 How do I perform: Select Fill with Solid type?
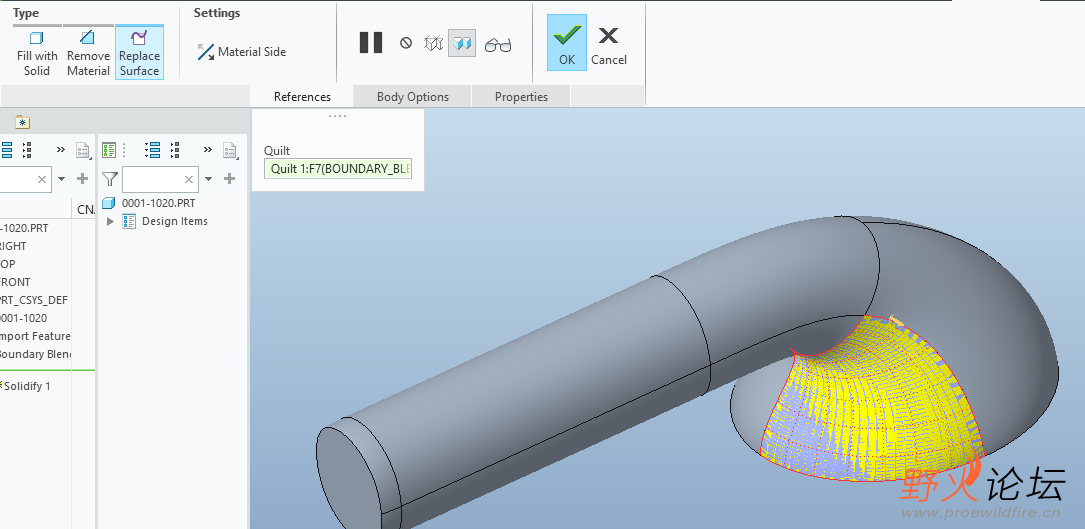pos(37,53)
